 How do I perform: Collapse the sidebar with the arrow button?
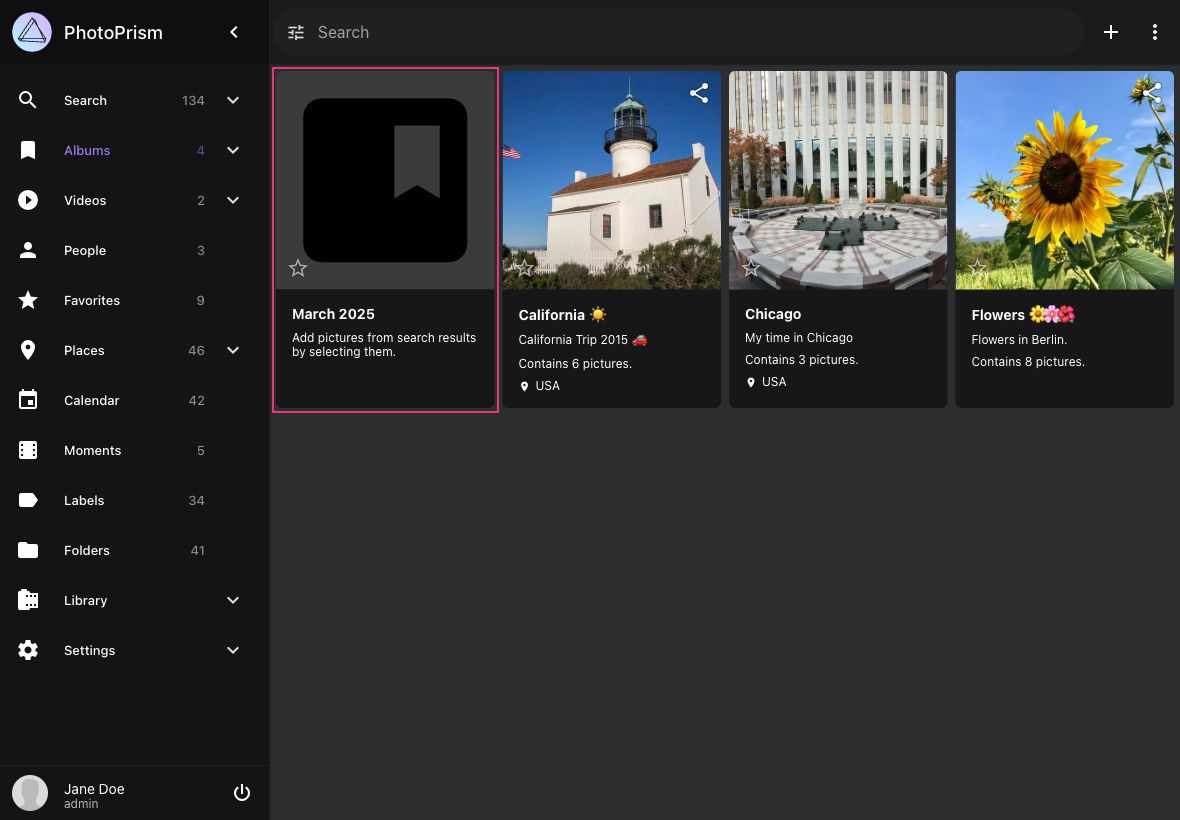[x=234, y=32]
